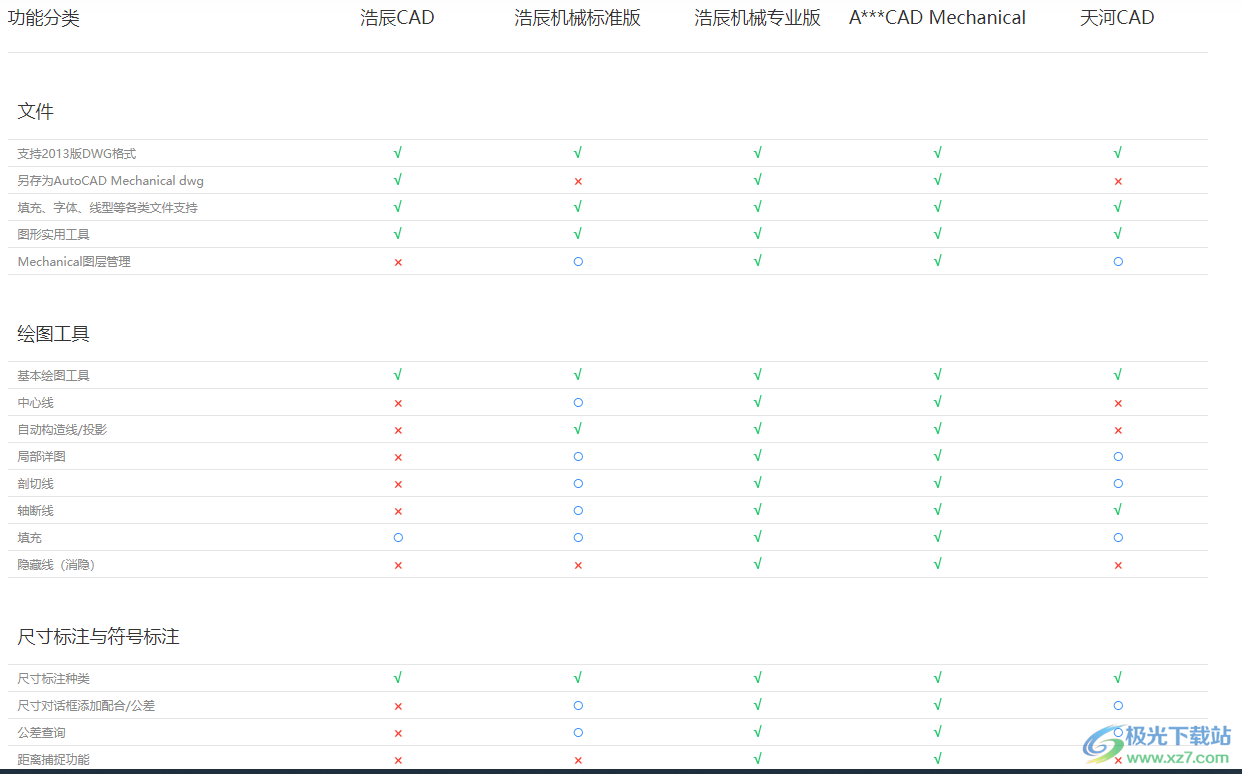Image resolution: width=1242 pixels, height=774 pixels.
Task: Click 浩辰CAD check mark in 支持2013版DWG格式 row
Action: (398, 153)
